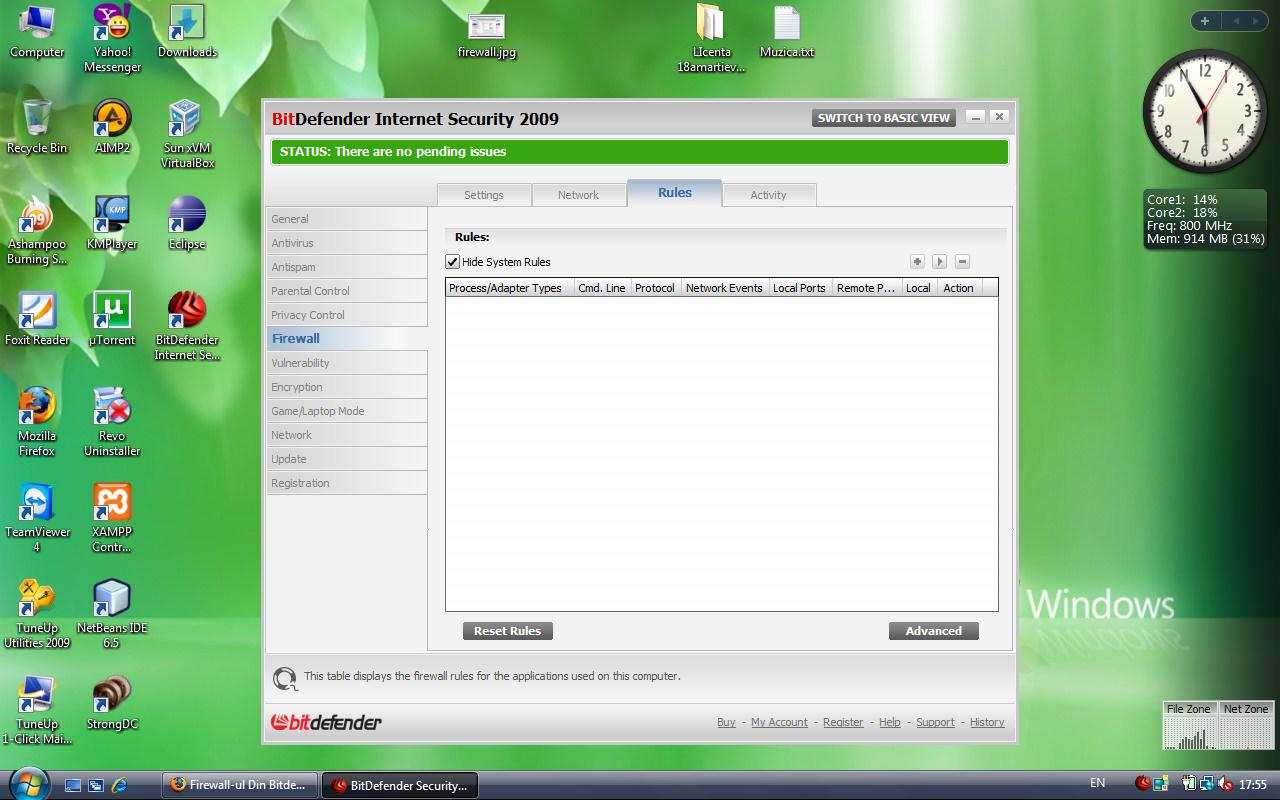The image size is (1280, 800).
Task: Select the TeamViewer 4 shortcut
Action: (x=37, y=519)
